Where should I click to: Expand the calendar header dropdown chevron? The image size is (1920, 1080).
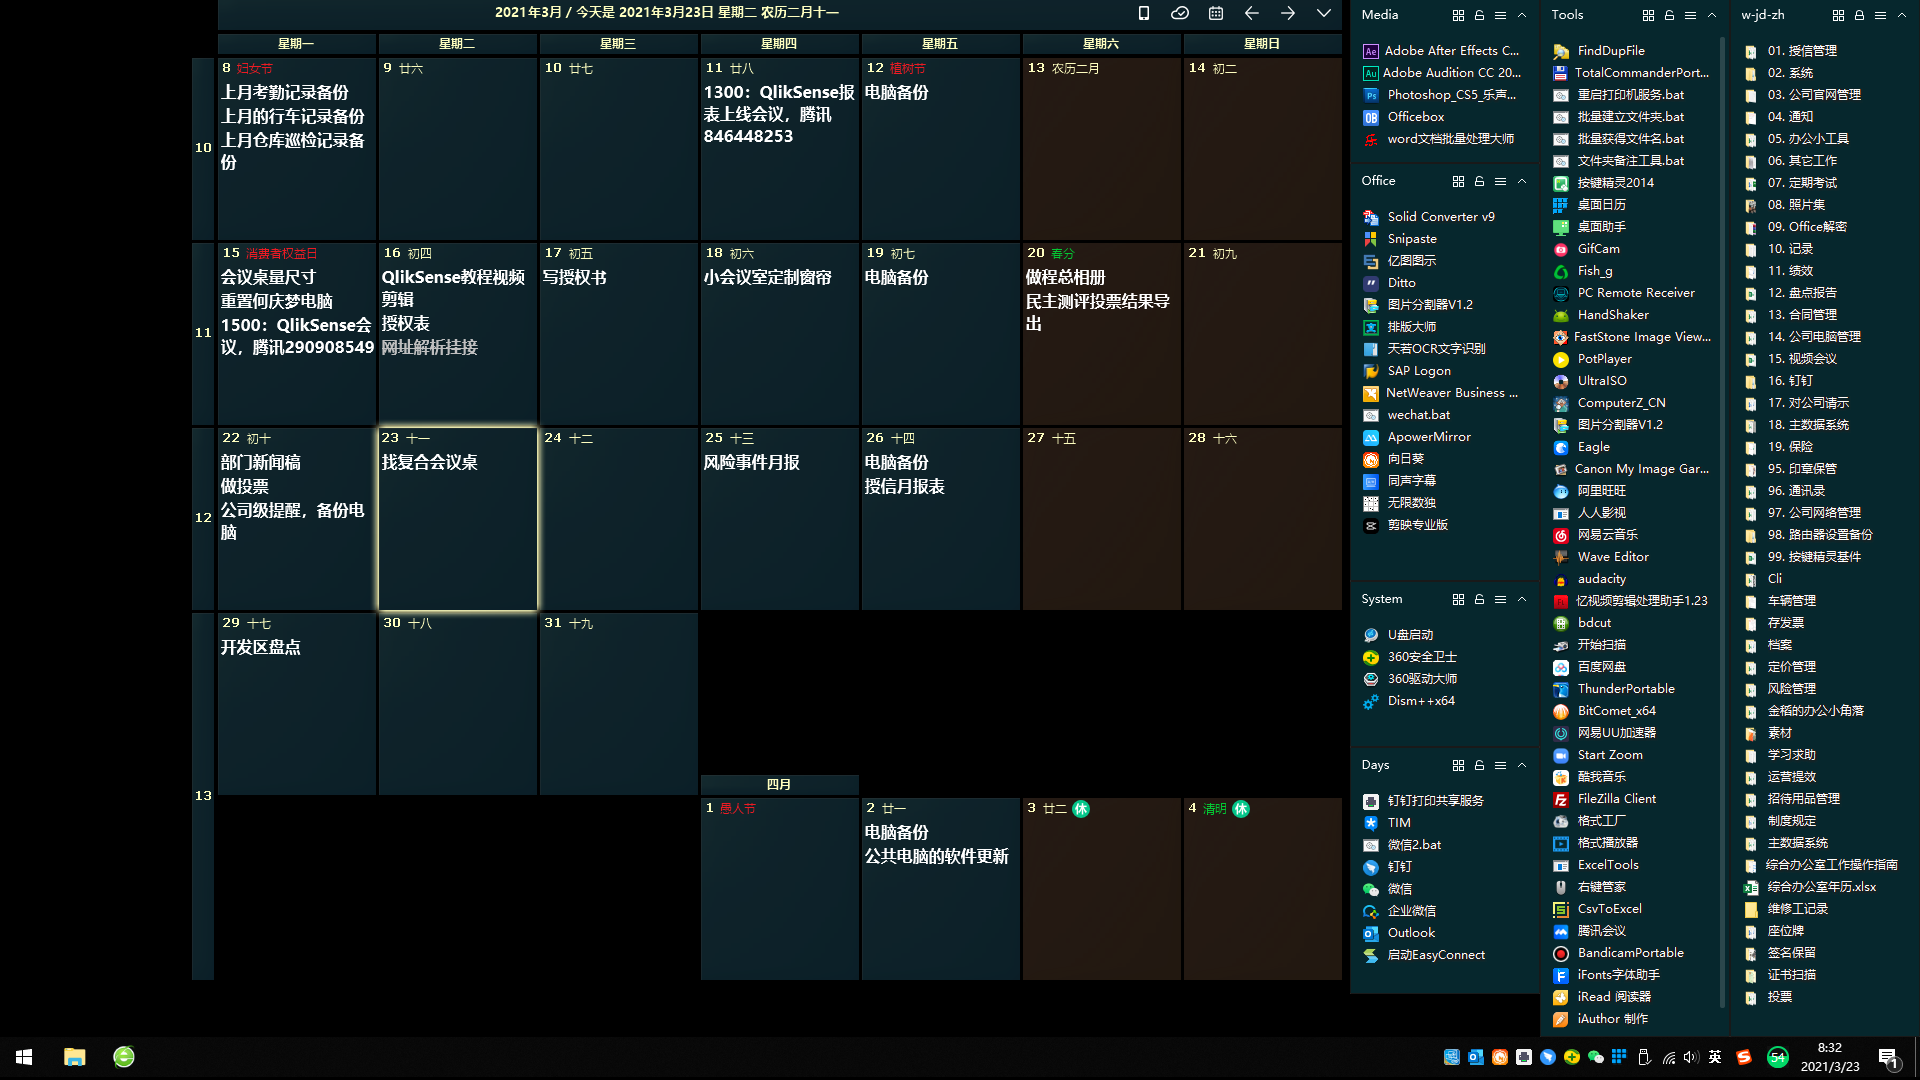[x=1324, y=13]
